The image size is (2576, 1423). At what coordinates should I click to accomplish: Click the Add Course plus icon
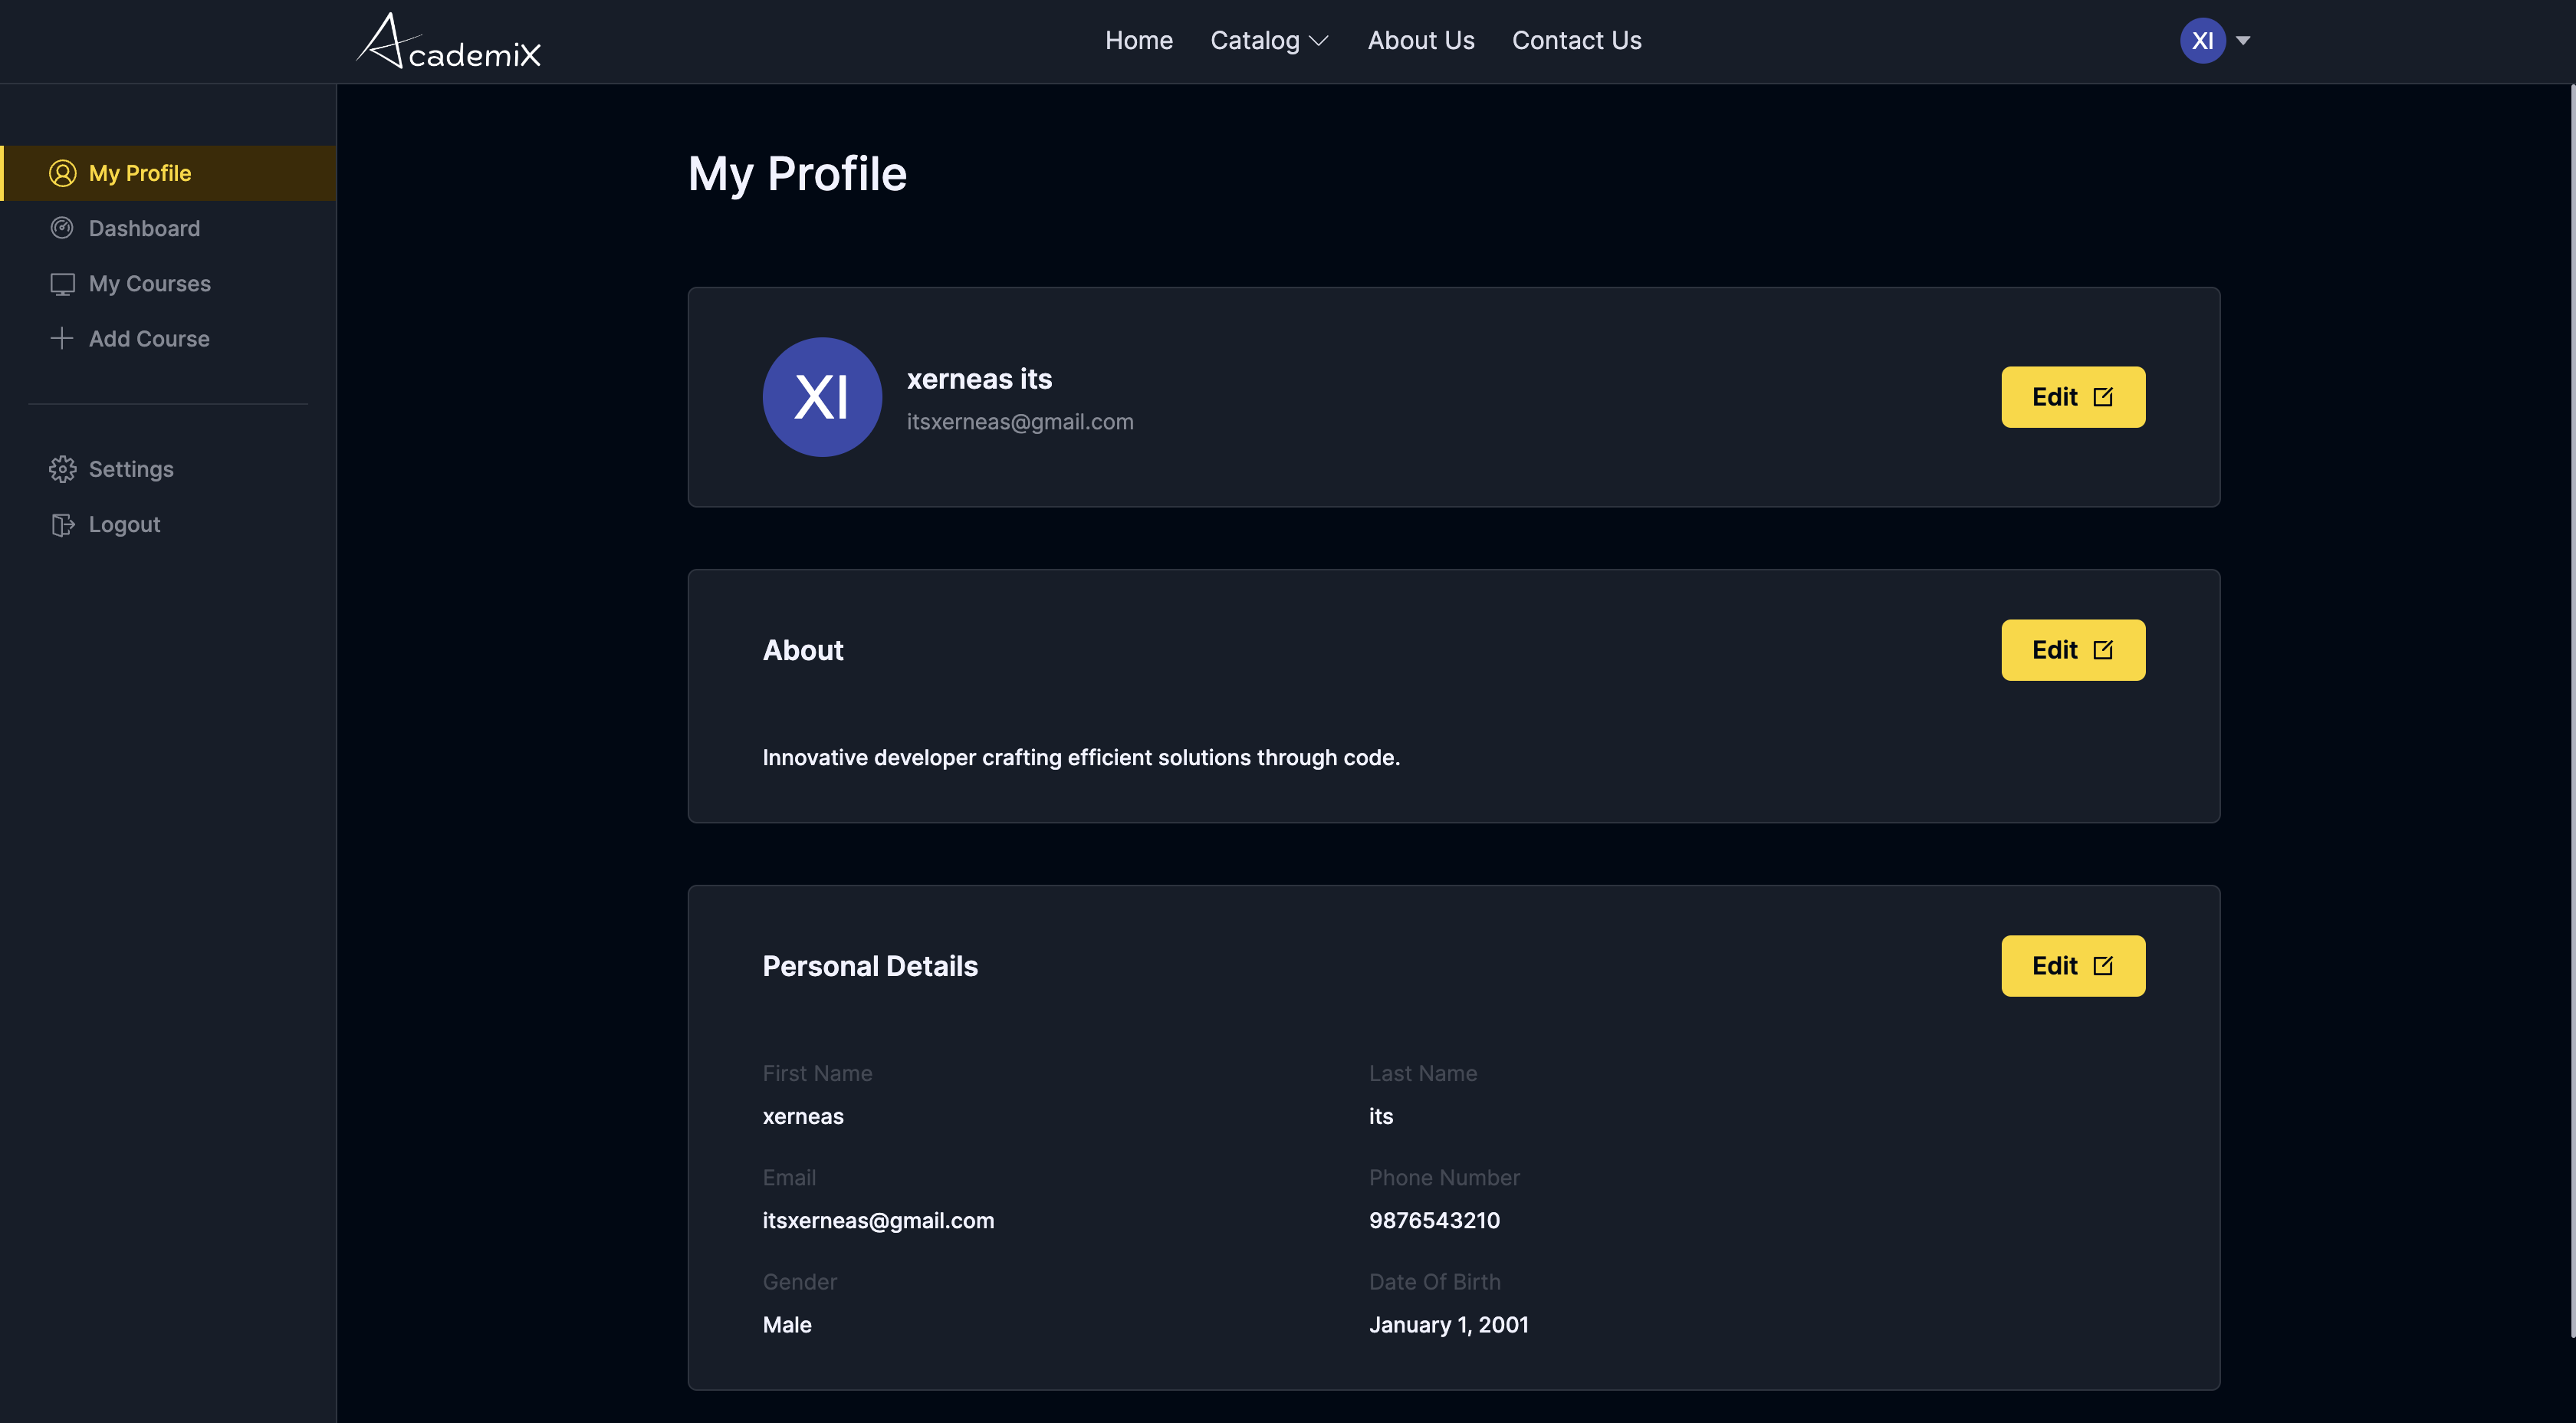pos(62,339)
